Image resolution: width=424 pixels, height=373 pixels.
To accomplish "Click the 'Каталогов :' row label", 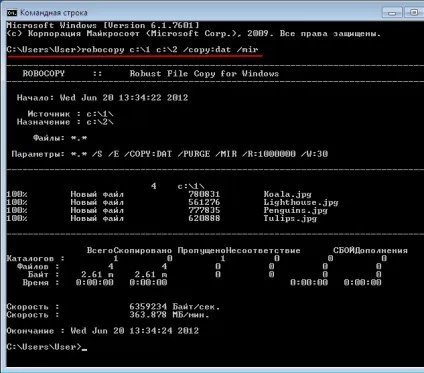I will [36, 258].
